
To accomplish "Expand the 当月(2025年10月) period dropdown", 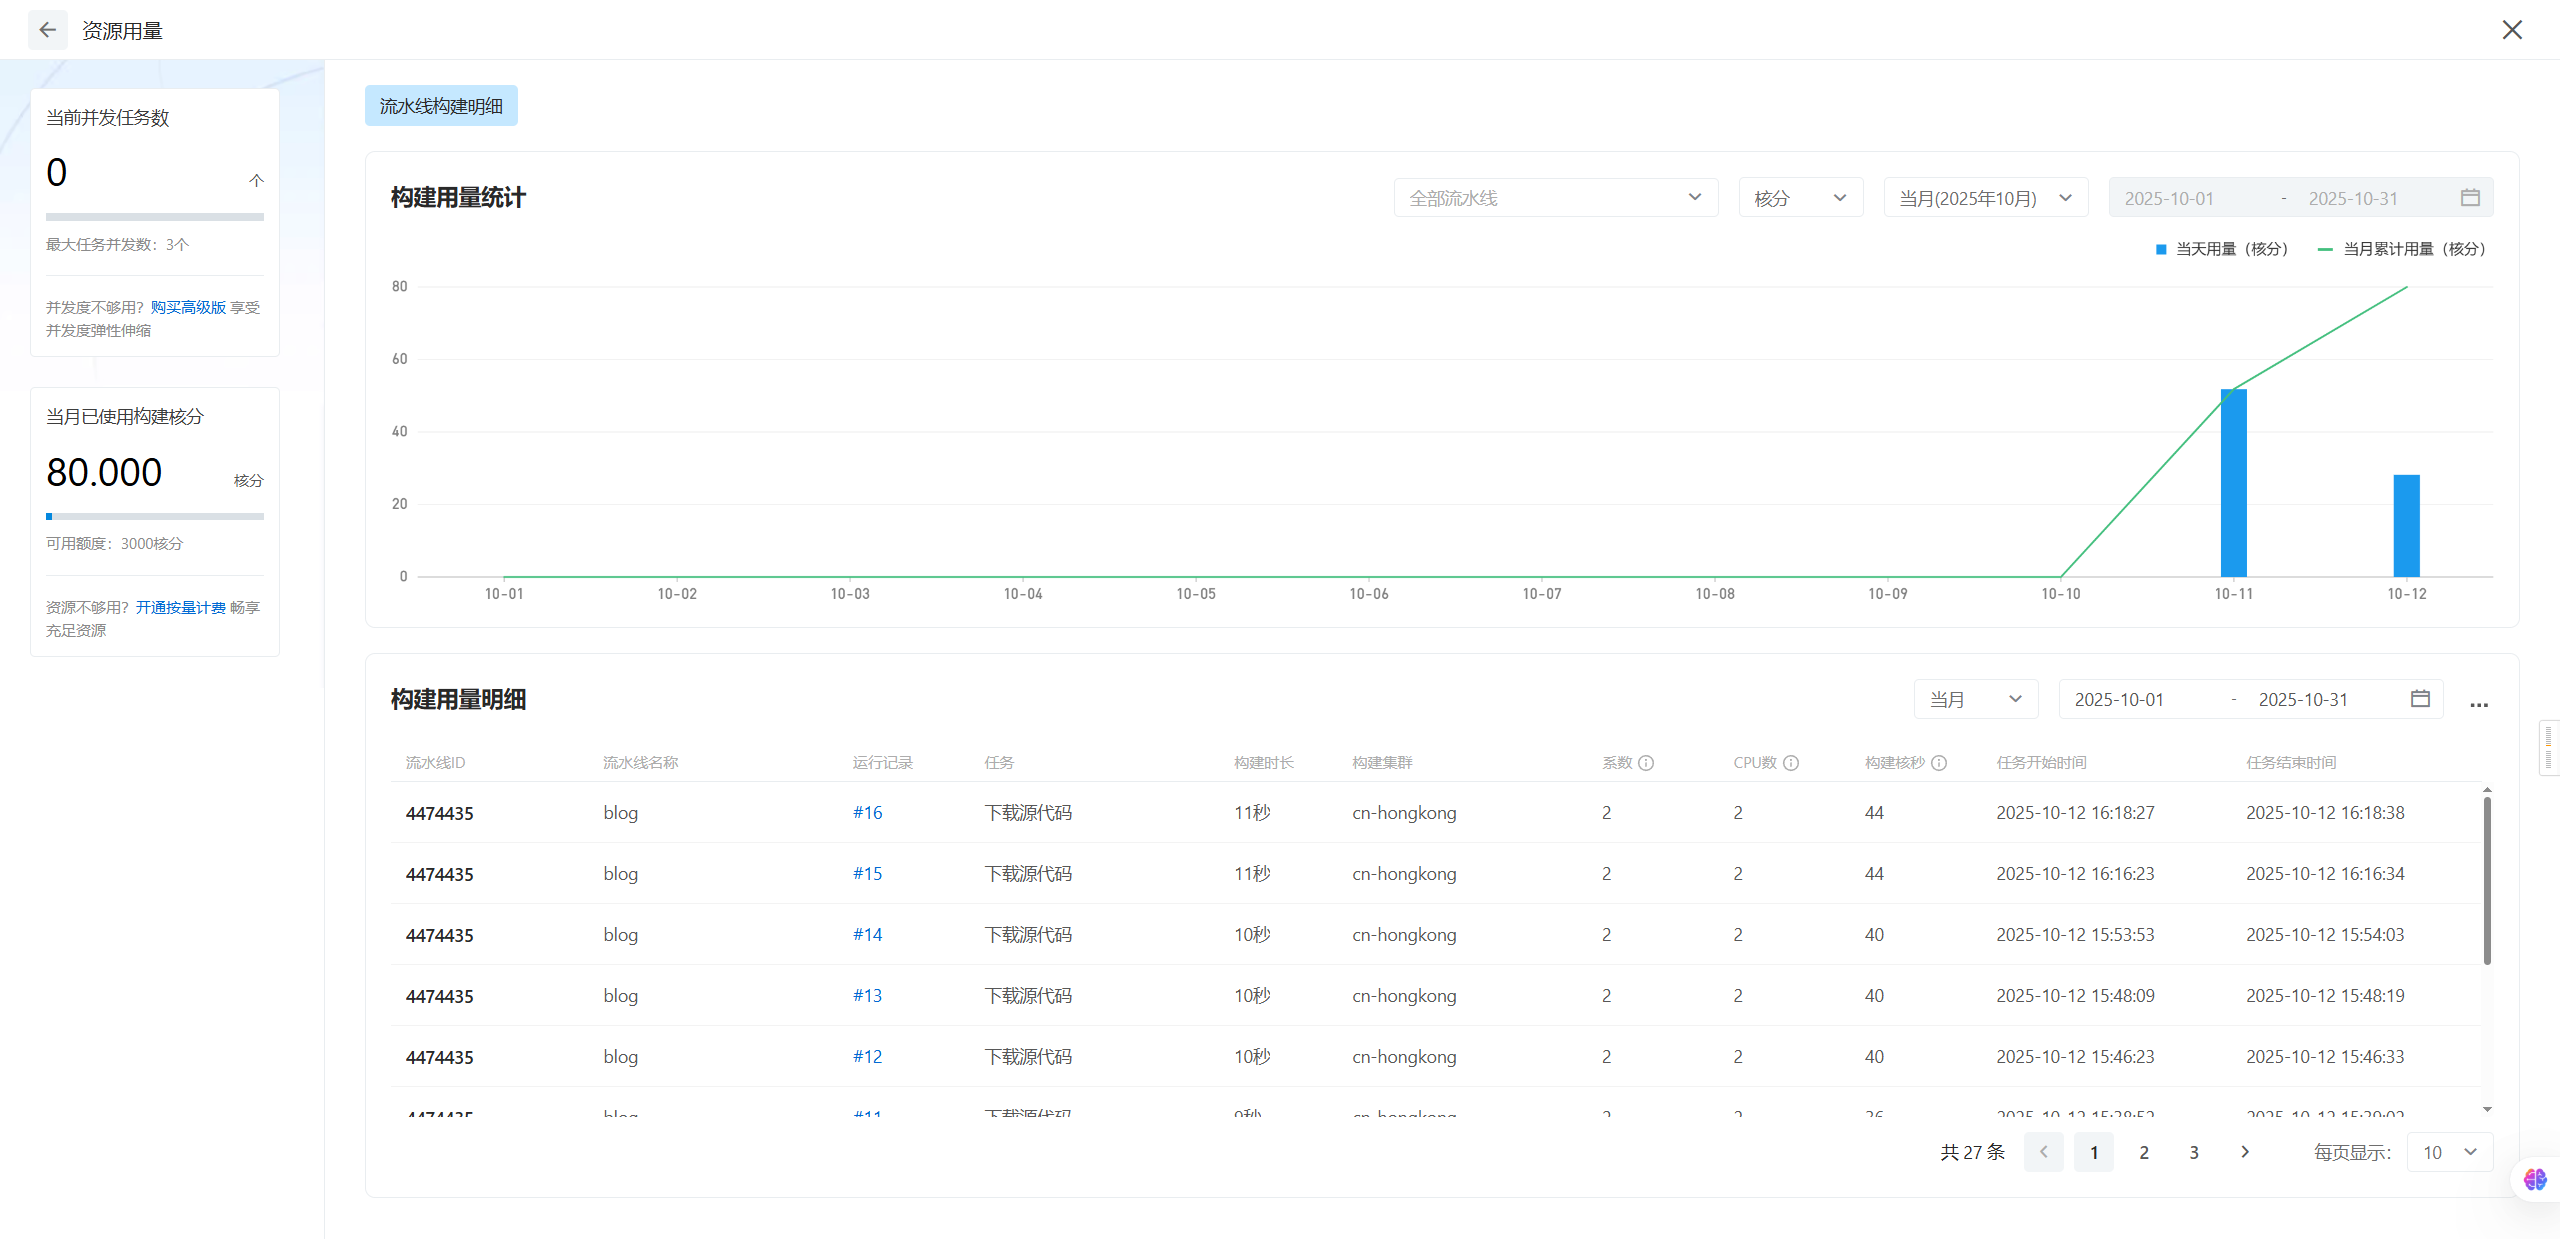I will tap(1985, 198).
